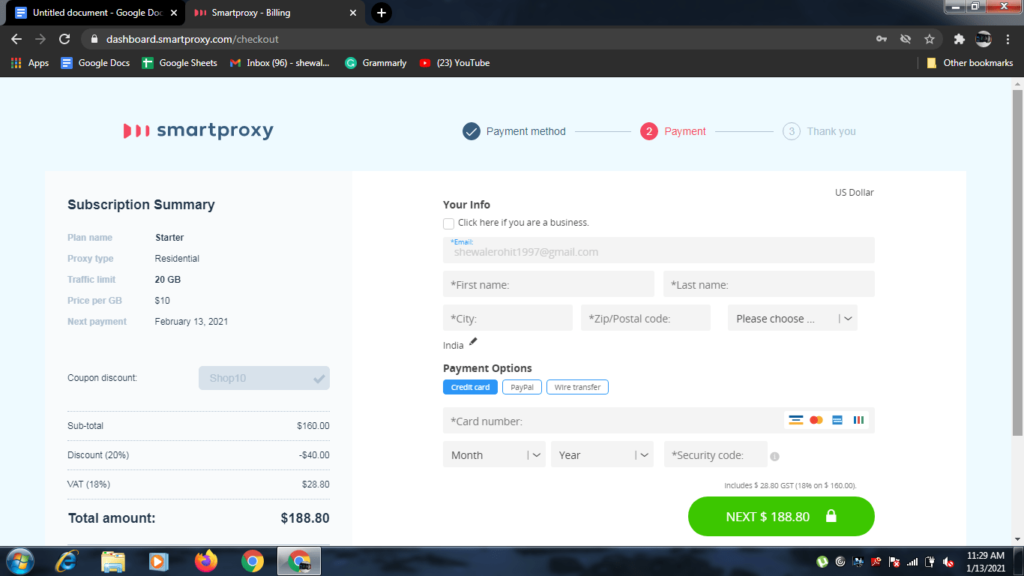Click the security code info icon

[775, 456]
